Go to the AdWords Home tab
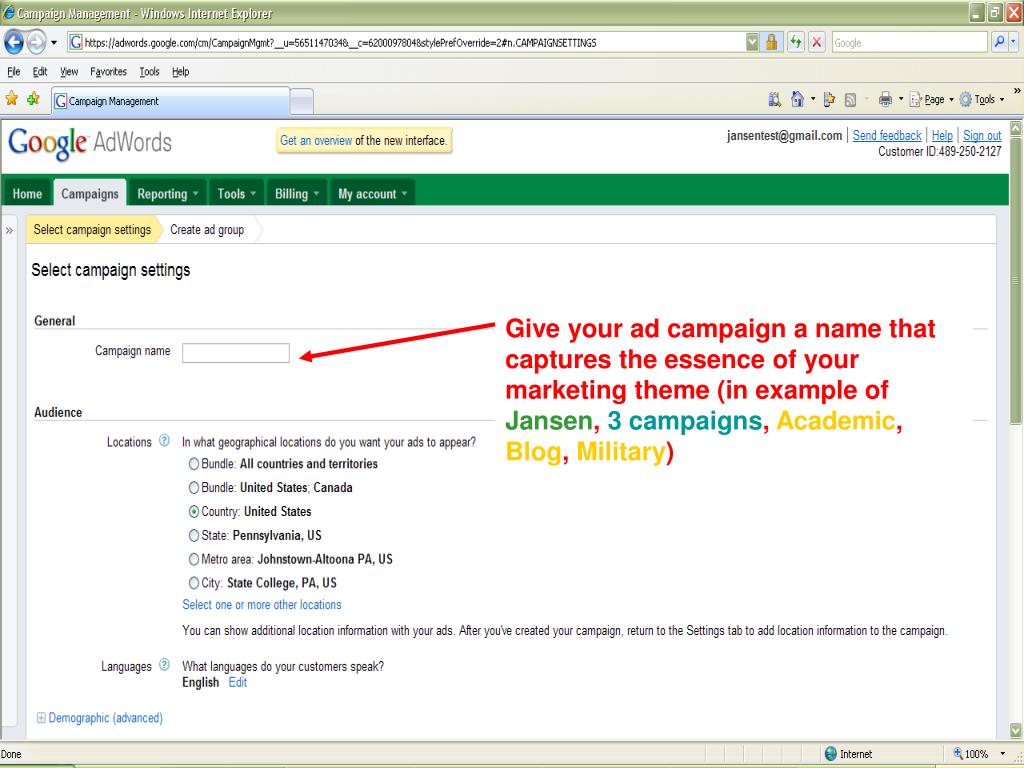This screenshot has height=768, width=1024. (27, 193)
